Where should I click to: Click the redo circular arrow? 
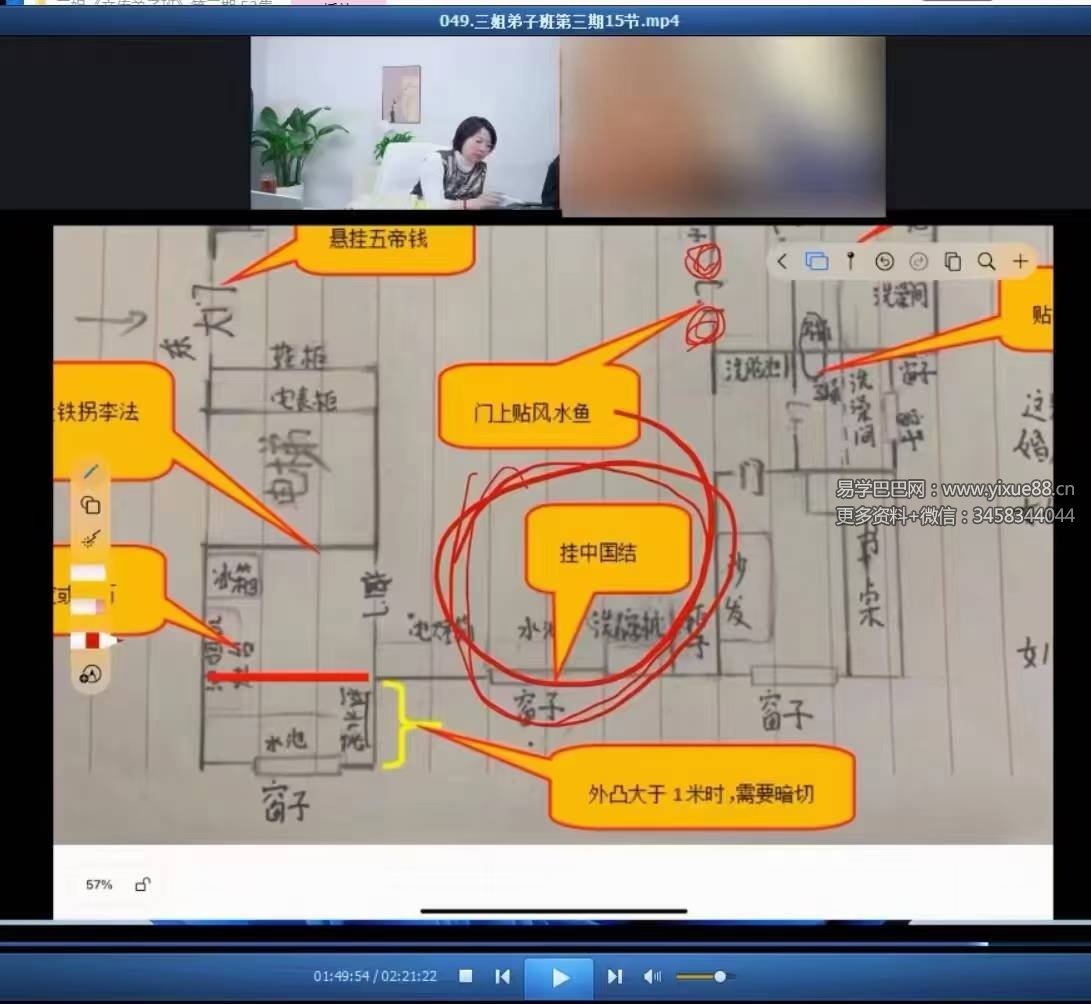pos(918,262)
